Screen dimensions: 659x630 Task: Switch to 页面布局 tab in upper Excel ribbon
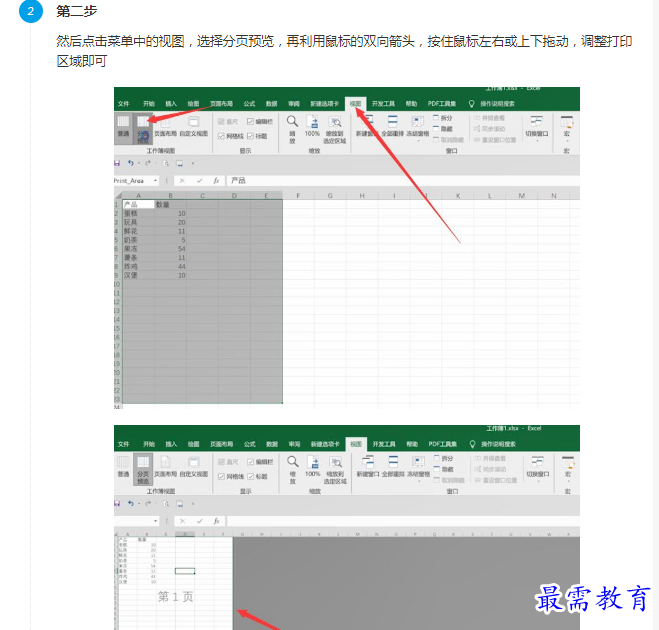[221, 104]
